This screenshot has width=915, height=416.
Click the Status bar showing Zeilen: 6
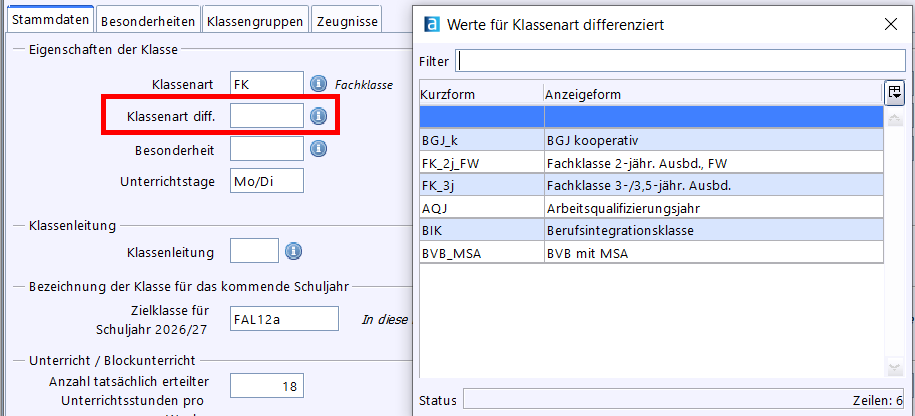(684, 401)
